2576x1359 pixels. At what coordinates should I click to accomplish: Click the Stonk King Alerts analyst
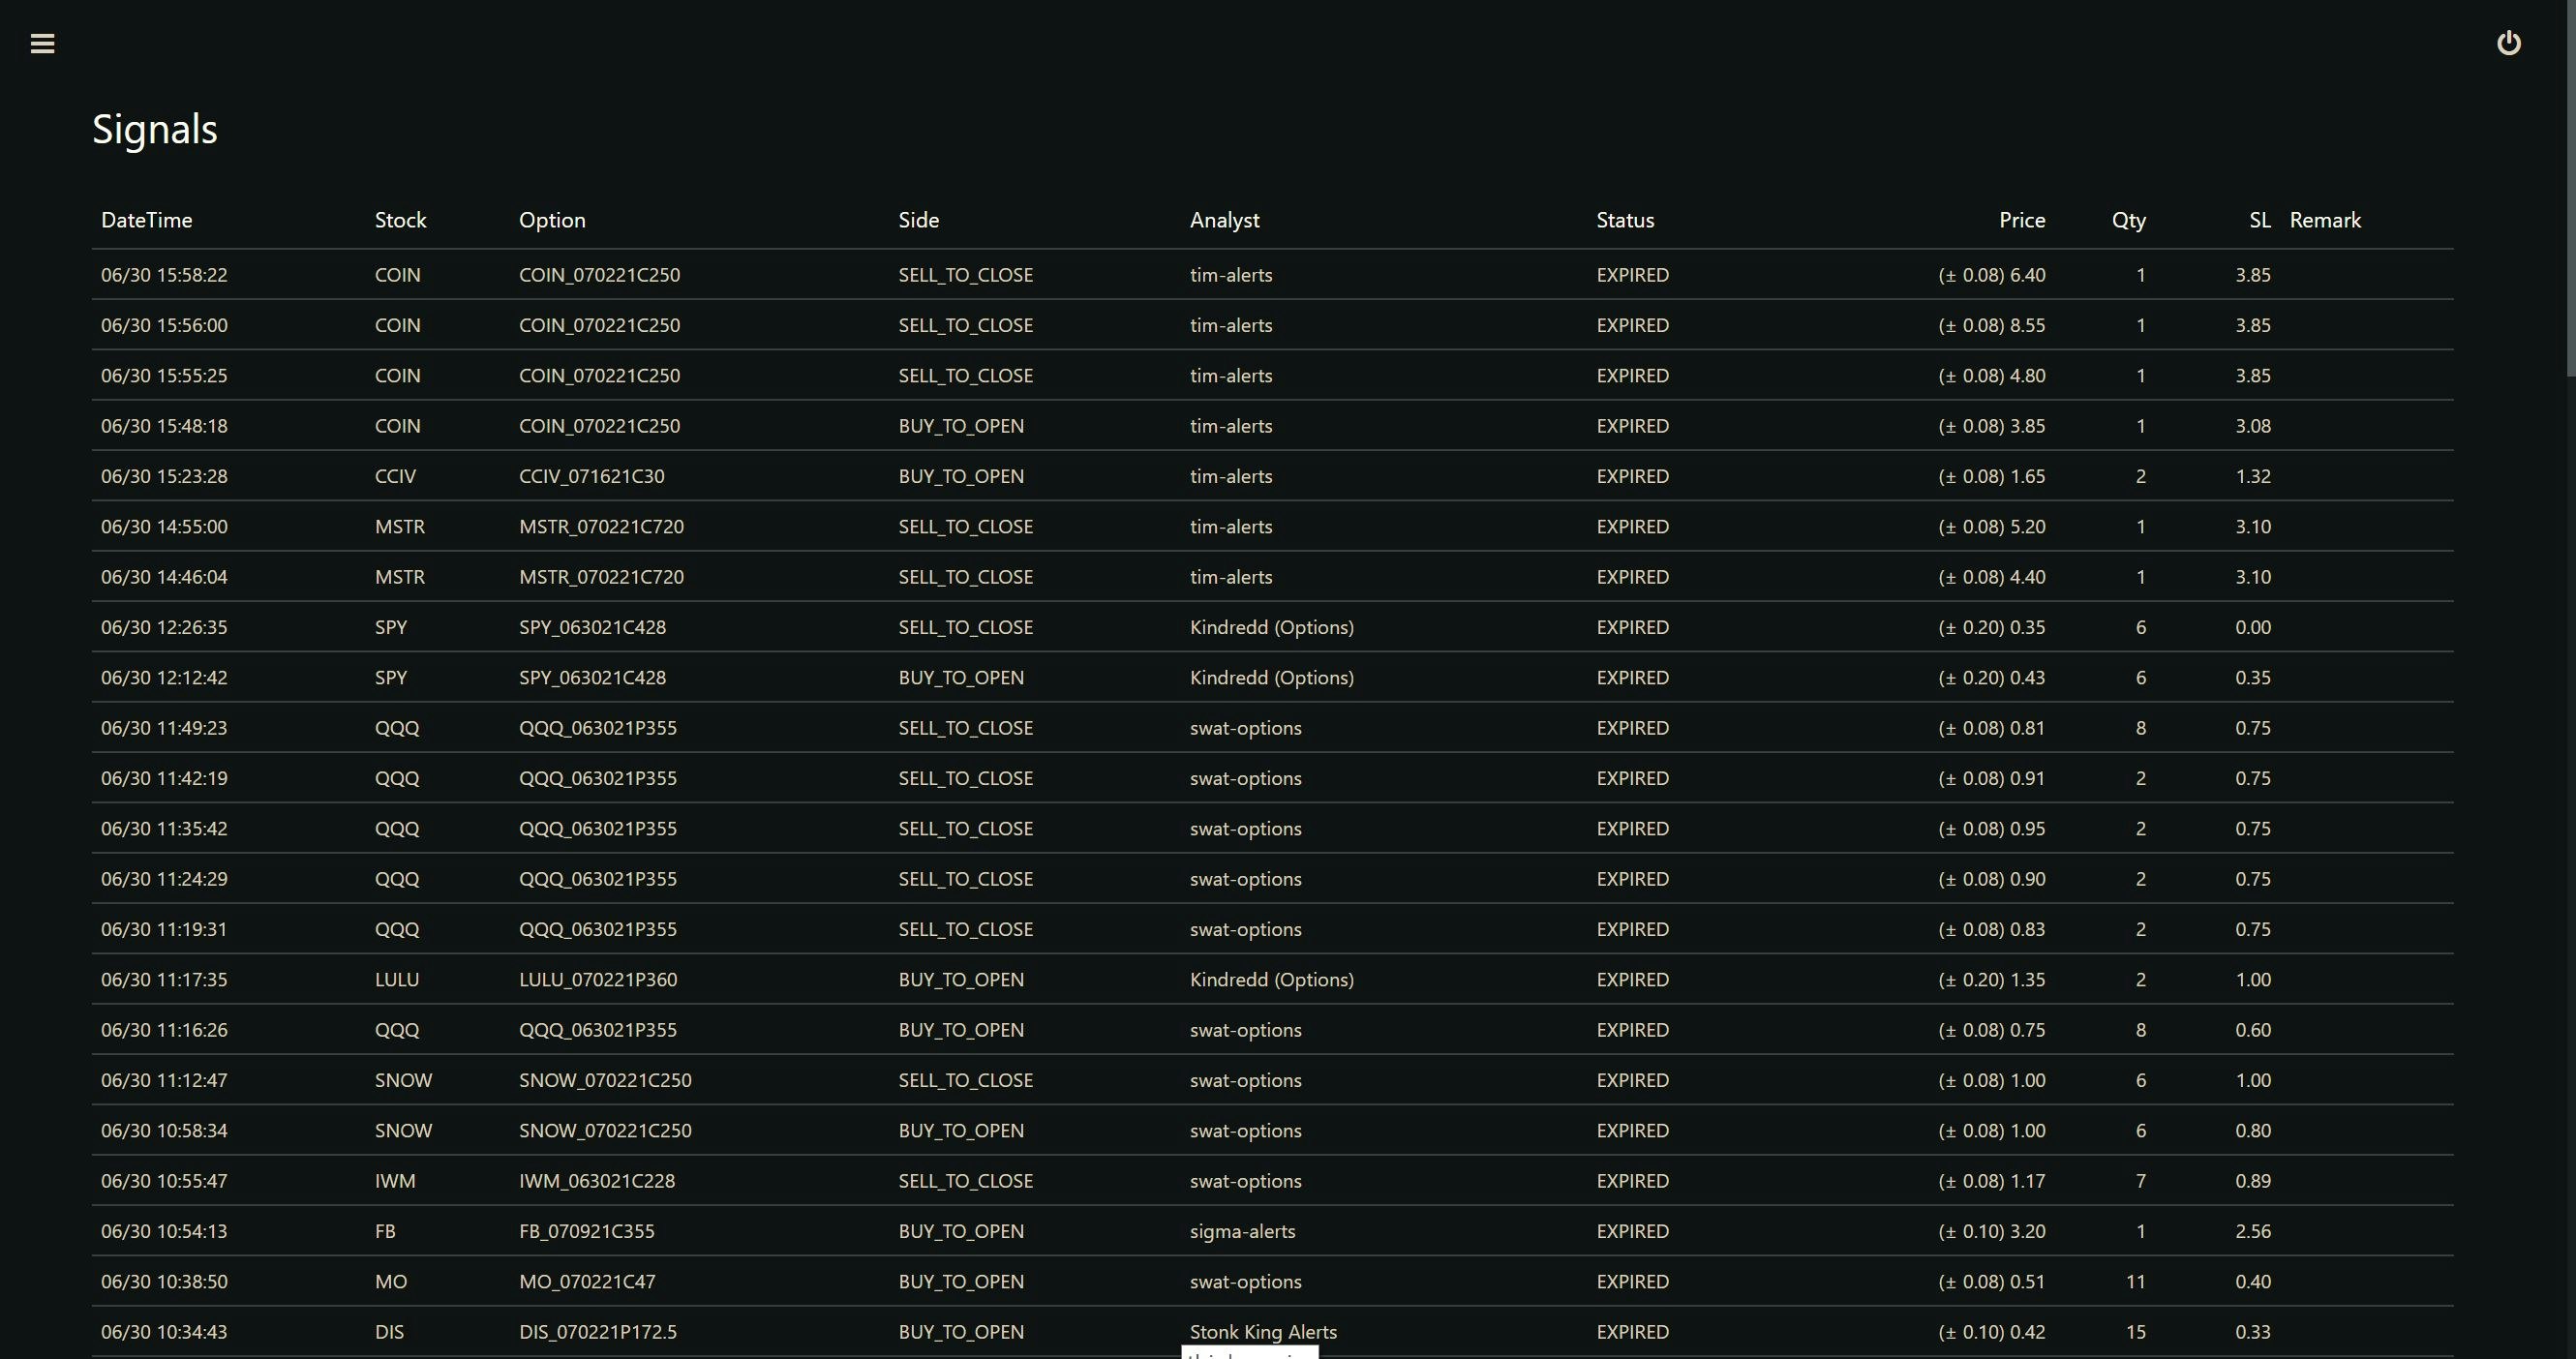1262,1331
